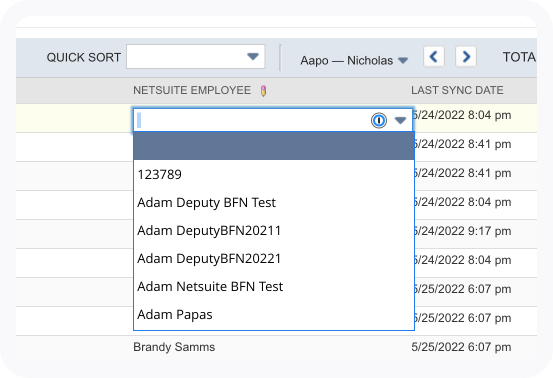Image resolution: width=553 pixels, height=378 pixels.
Task: Click the 9:17 pm sync date cell
Action: pos(462,231)
